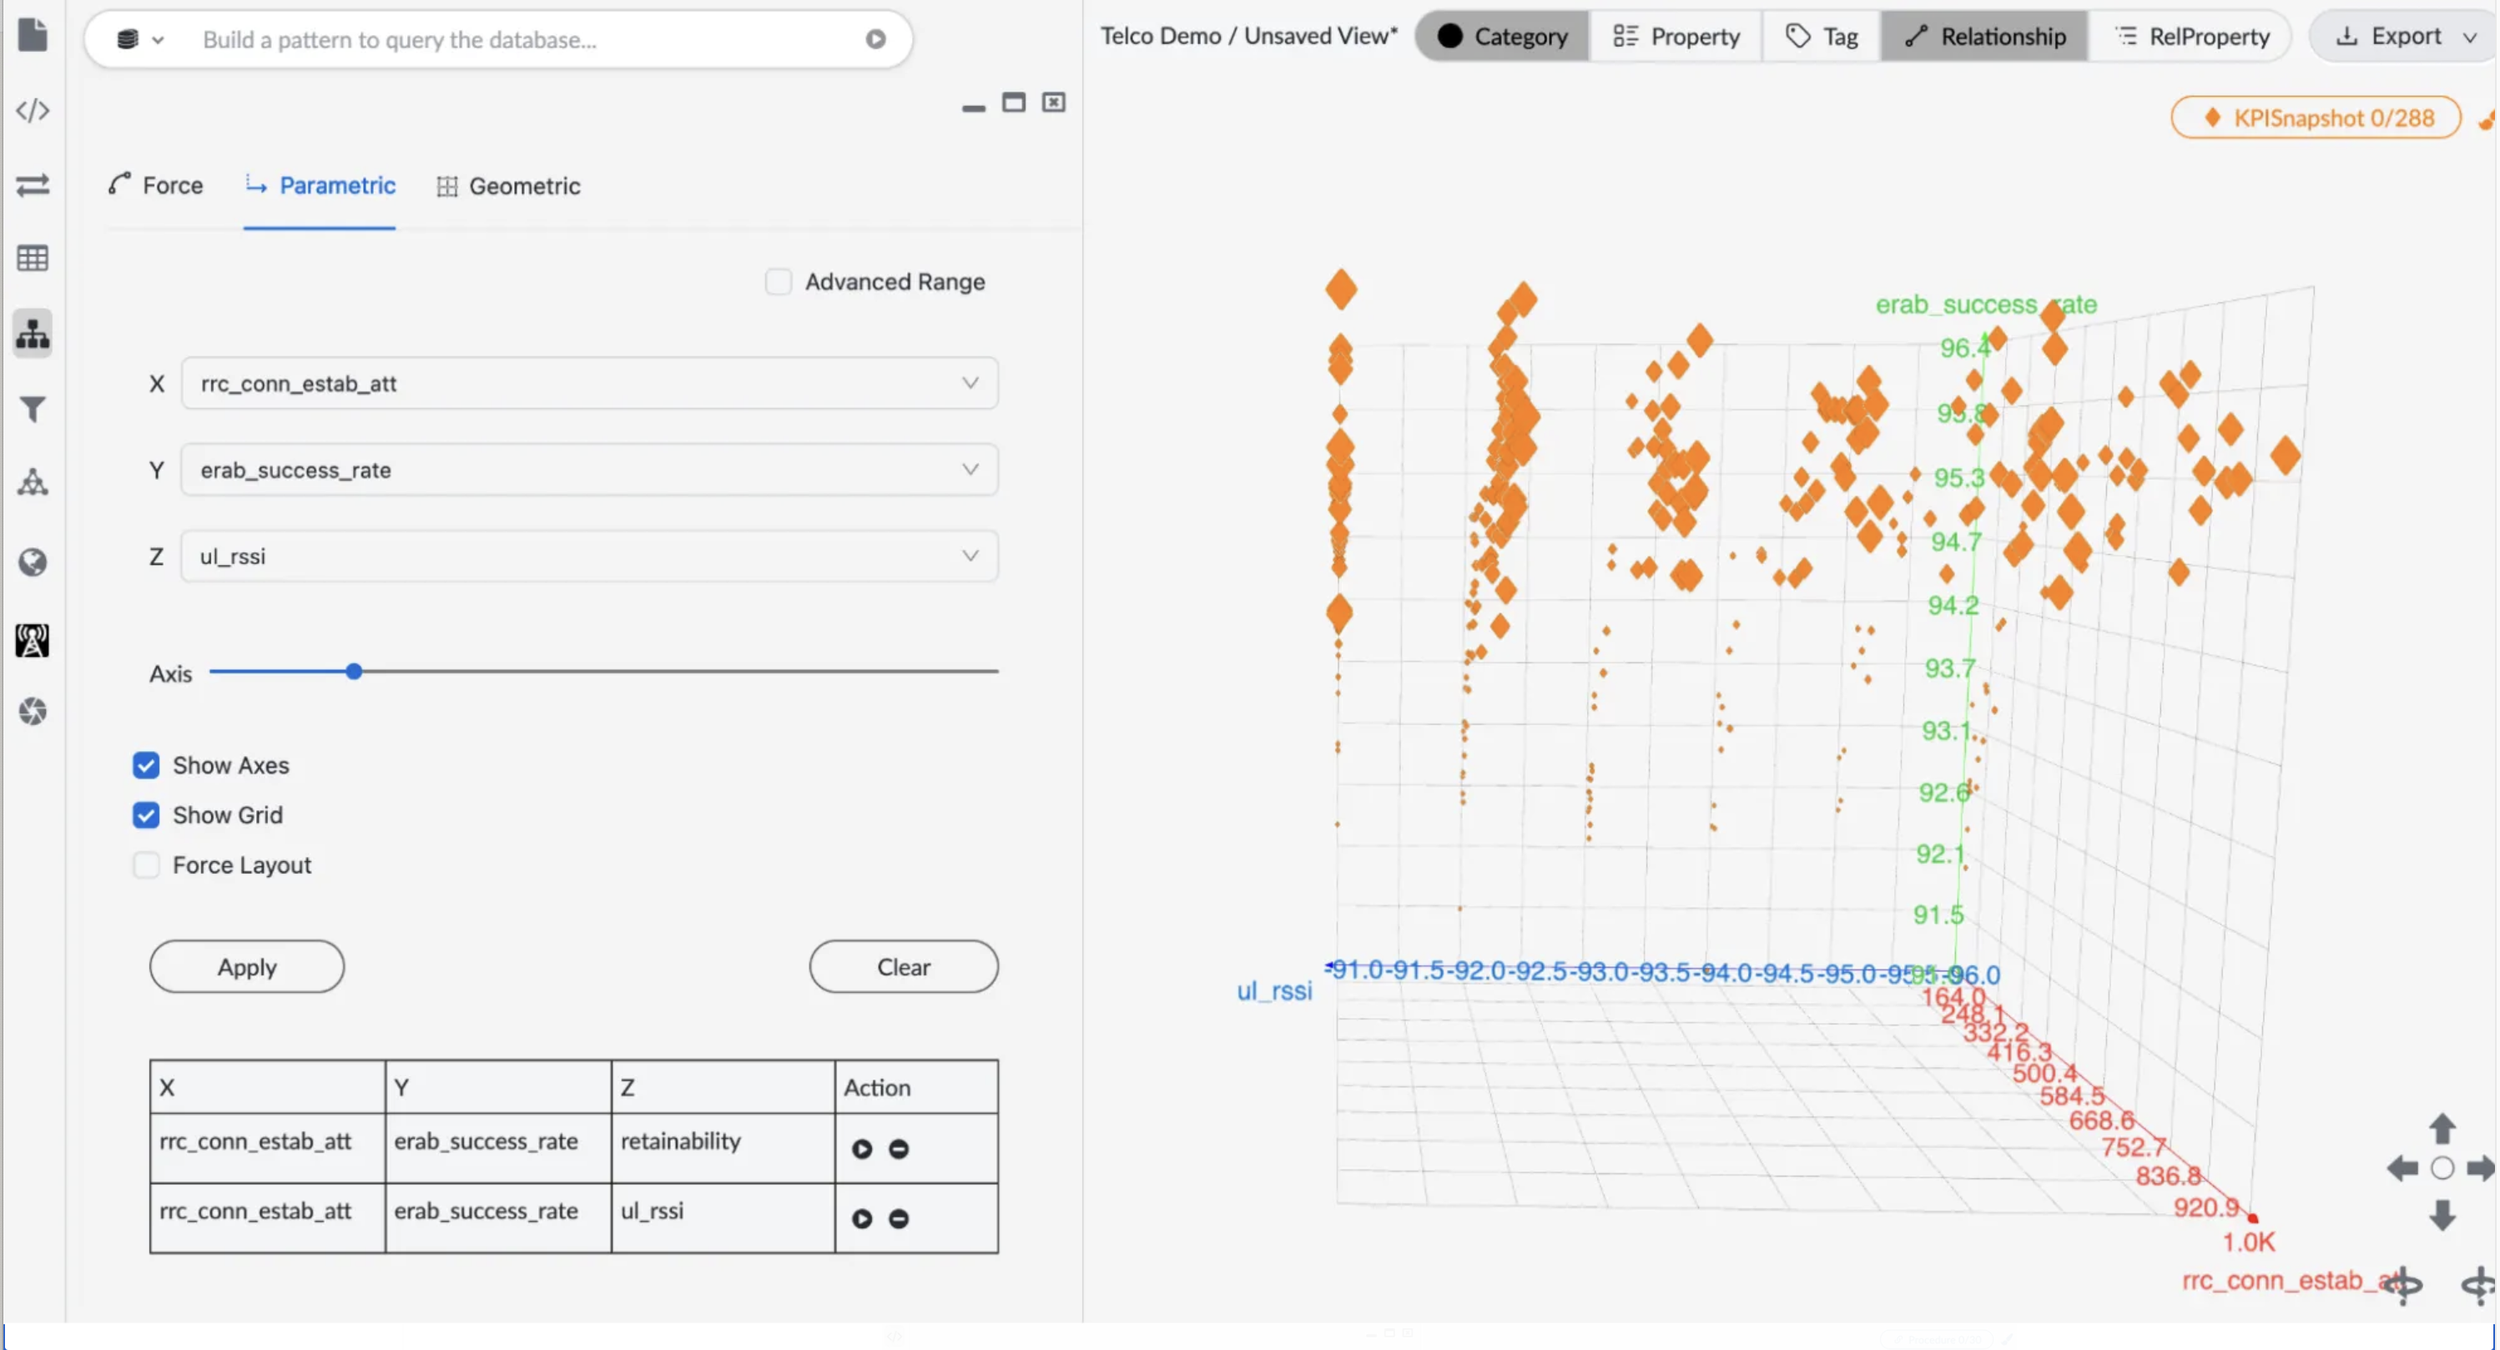Select the network graph icon in sidebar
2500x1350 pixels.
(33, 484)
